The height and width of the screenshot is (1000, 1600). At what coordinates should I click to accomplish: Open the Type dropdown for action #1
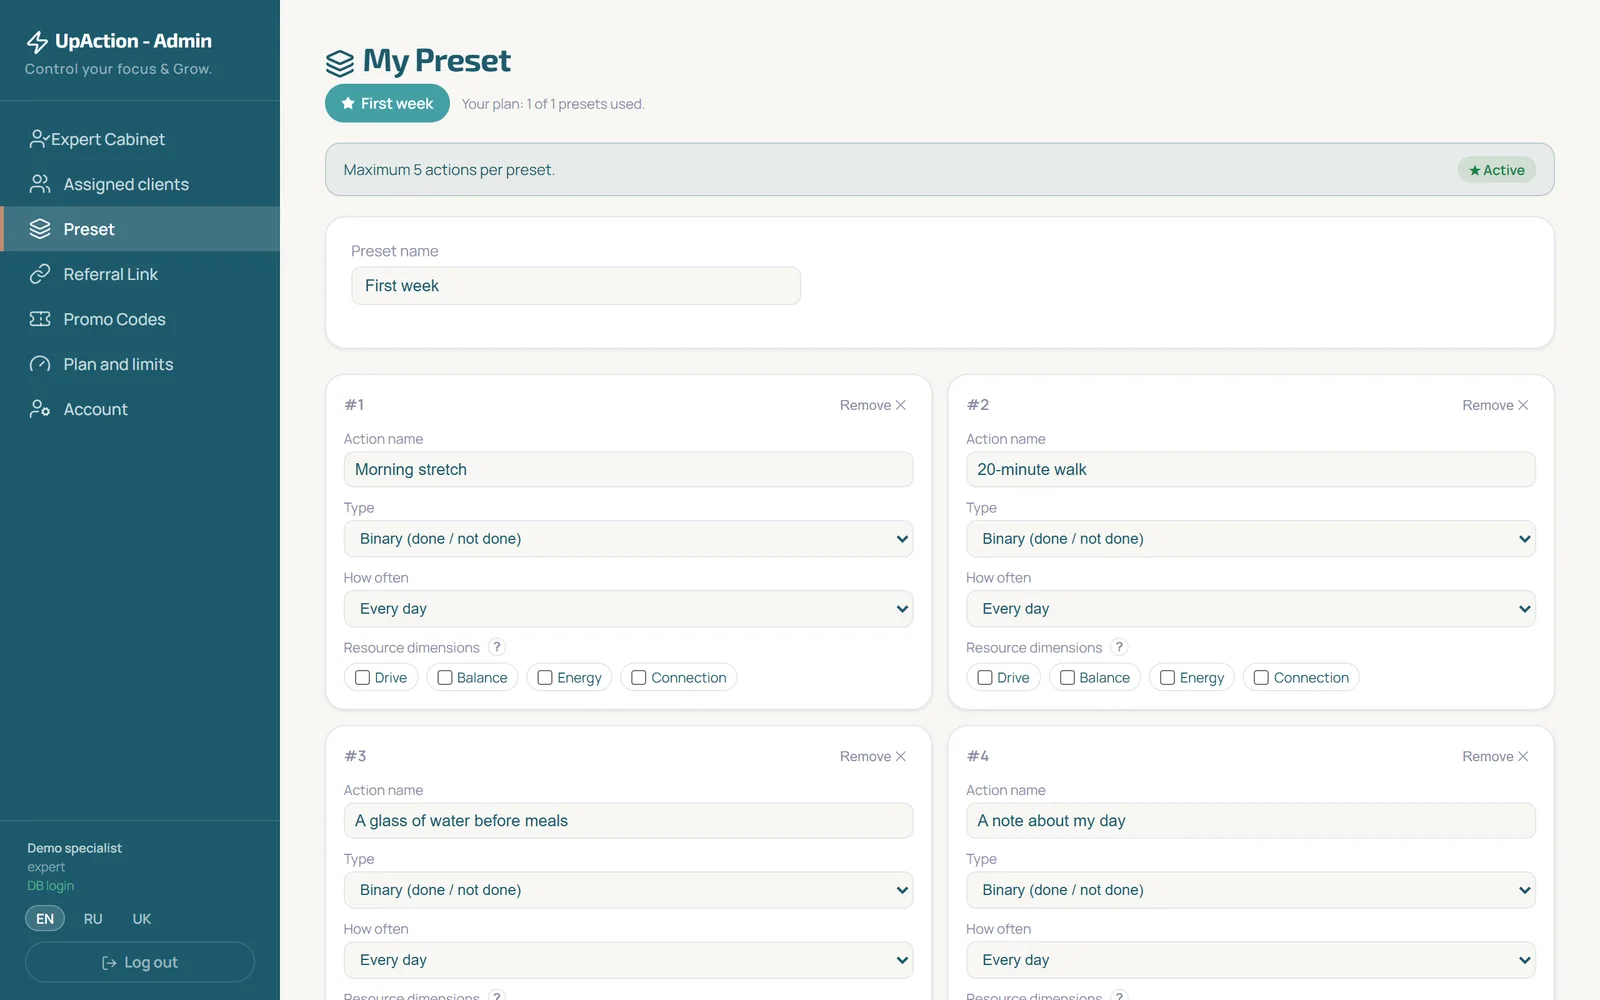[628, 538]
